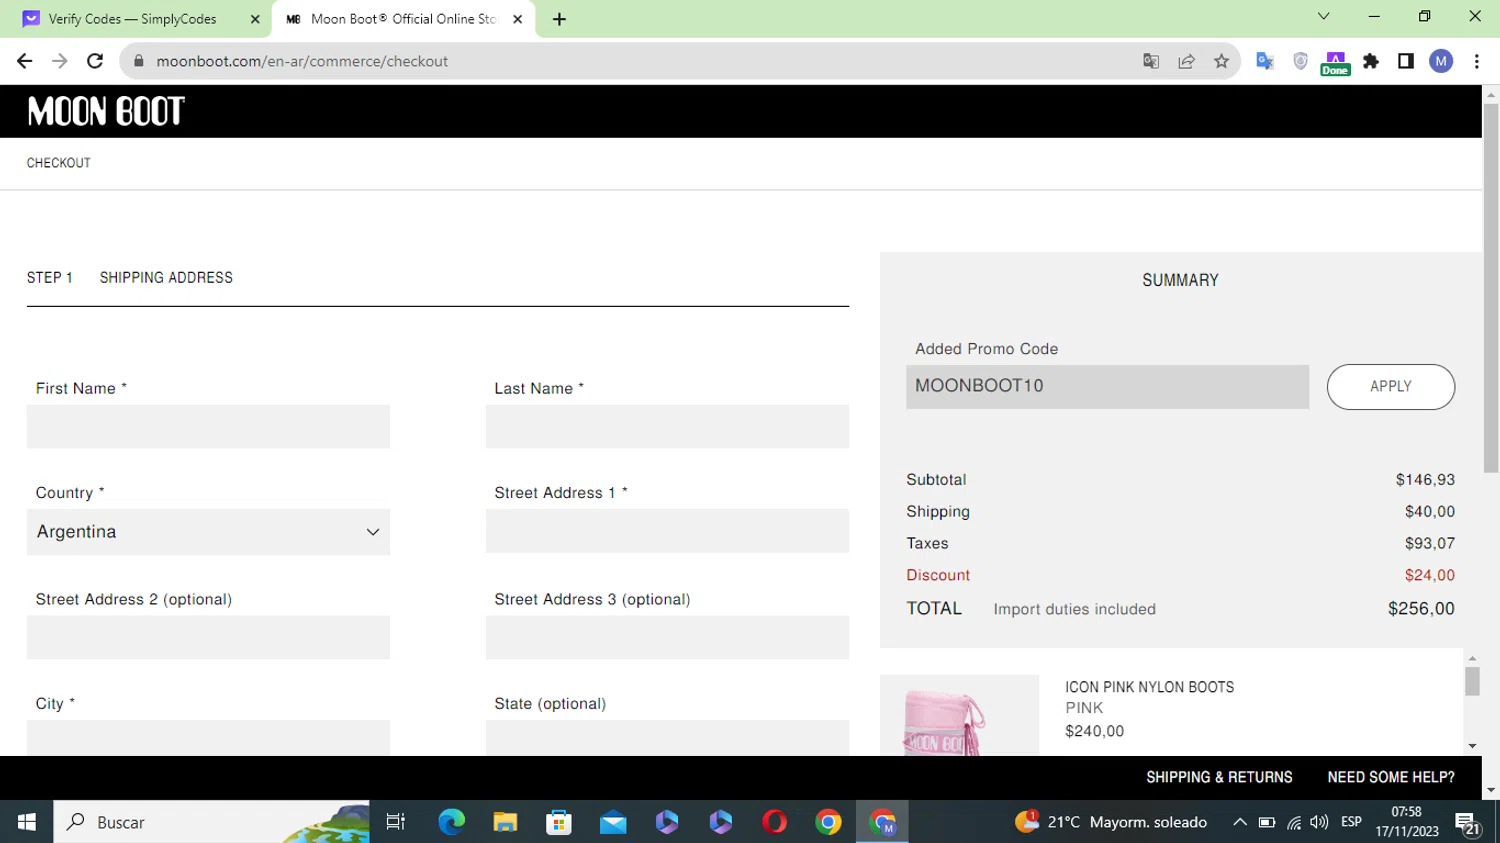
Task: Click the page scrollbar down arrow
Action: pos(1491,790)
